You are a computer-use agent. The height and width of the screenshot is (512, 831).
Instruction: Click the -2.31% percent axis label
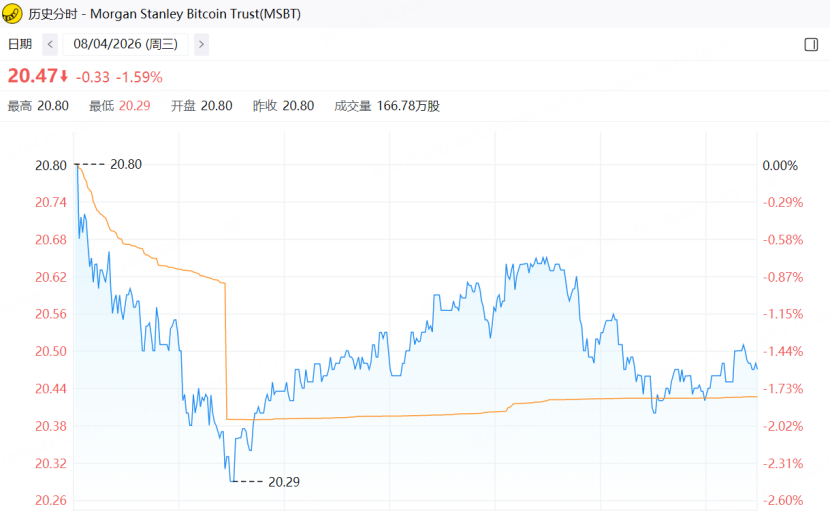click(x=783, y=464)
